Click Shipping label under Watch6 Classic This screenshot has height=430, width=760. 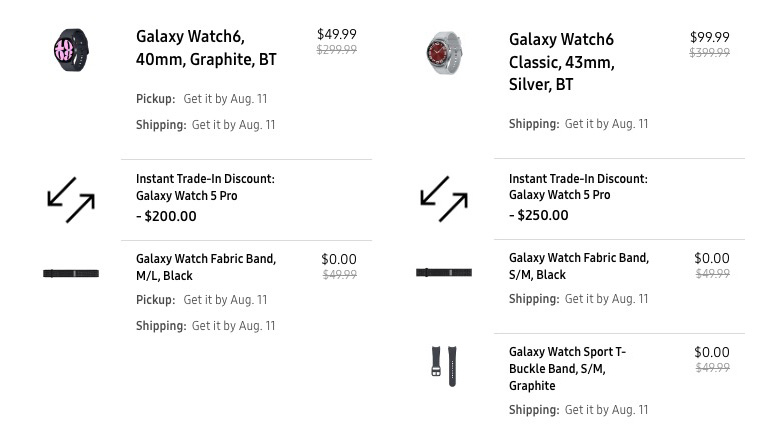click(x=533, y=124)
